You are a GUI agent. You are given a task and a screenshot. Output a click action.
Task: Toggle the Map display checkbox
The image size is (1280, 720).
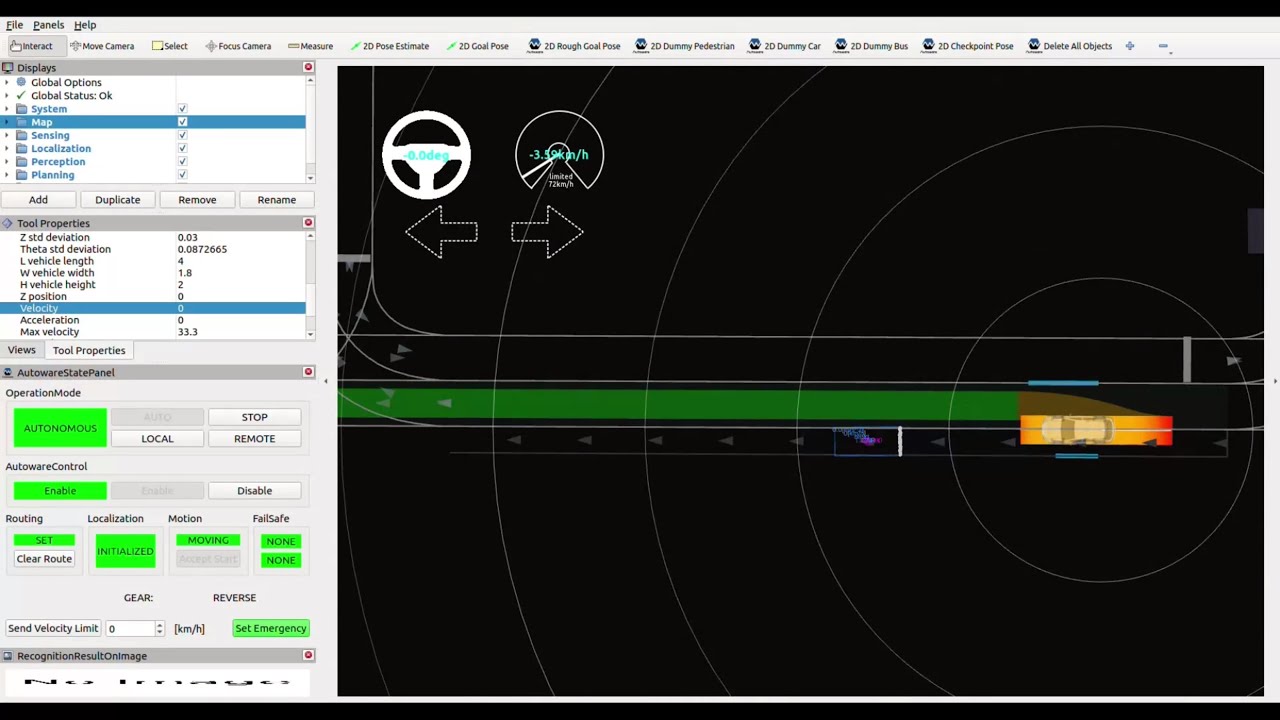coord(182,122)
